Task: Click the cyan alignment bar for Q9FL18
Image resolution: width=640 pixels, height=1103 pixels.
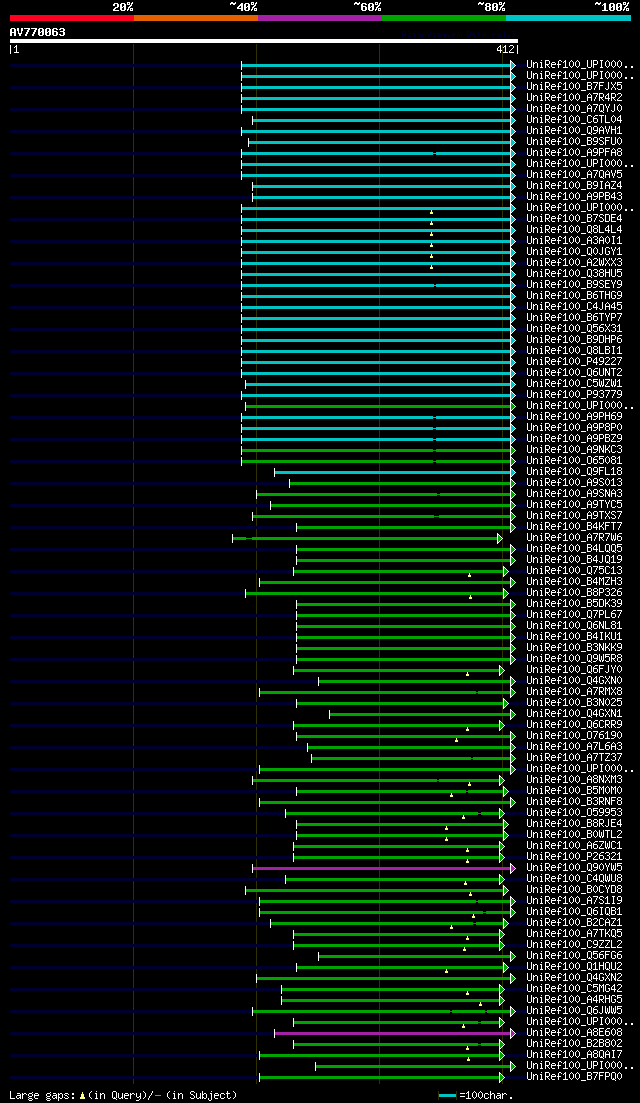Action: [x=395, y=472]
